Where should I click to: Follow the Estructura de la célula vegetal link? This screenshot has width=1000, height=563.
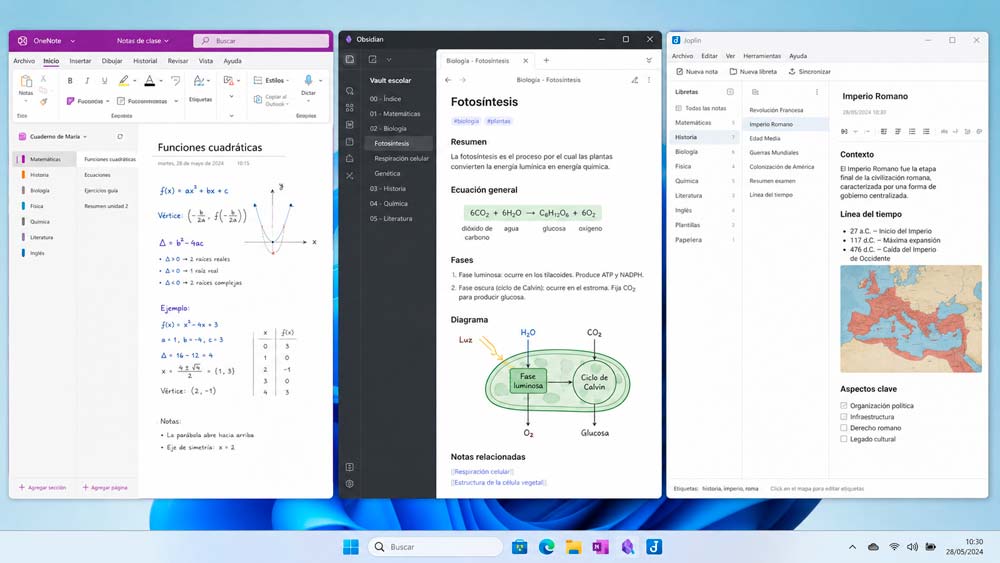click(x=499, y=483)
